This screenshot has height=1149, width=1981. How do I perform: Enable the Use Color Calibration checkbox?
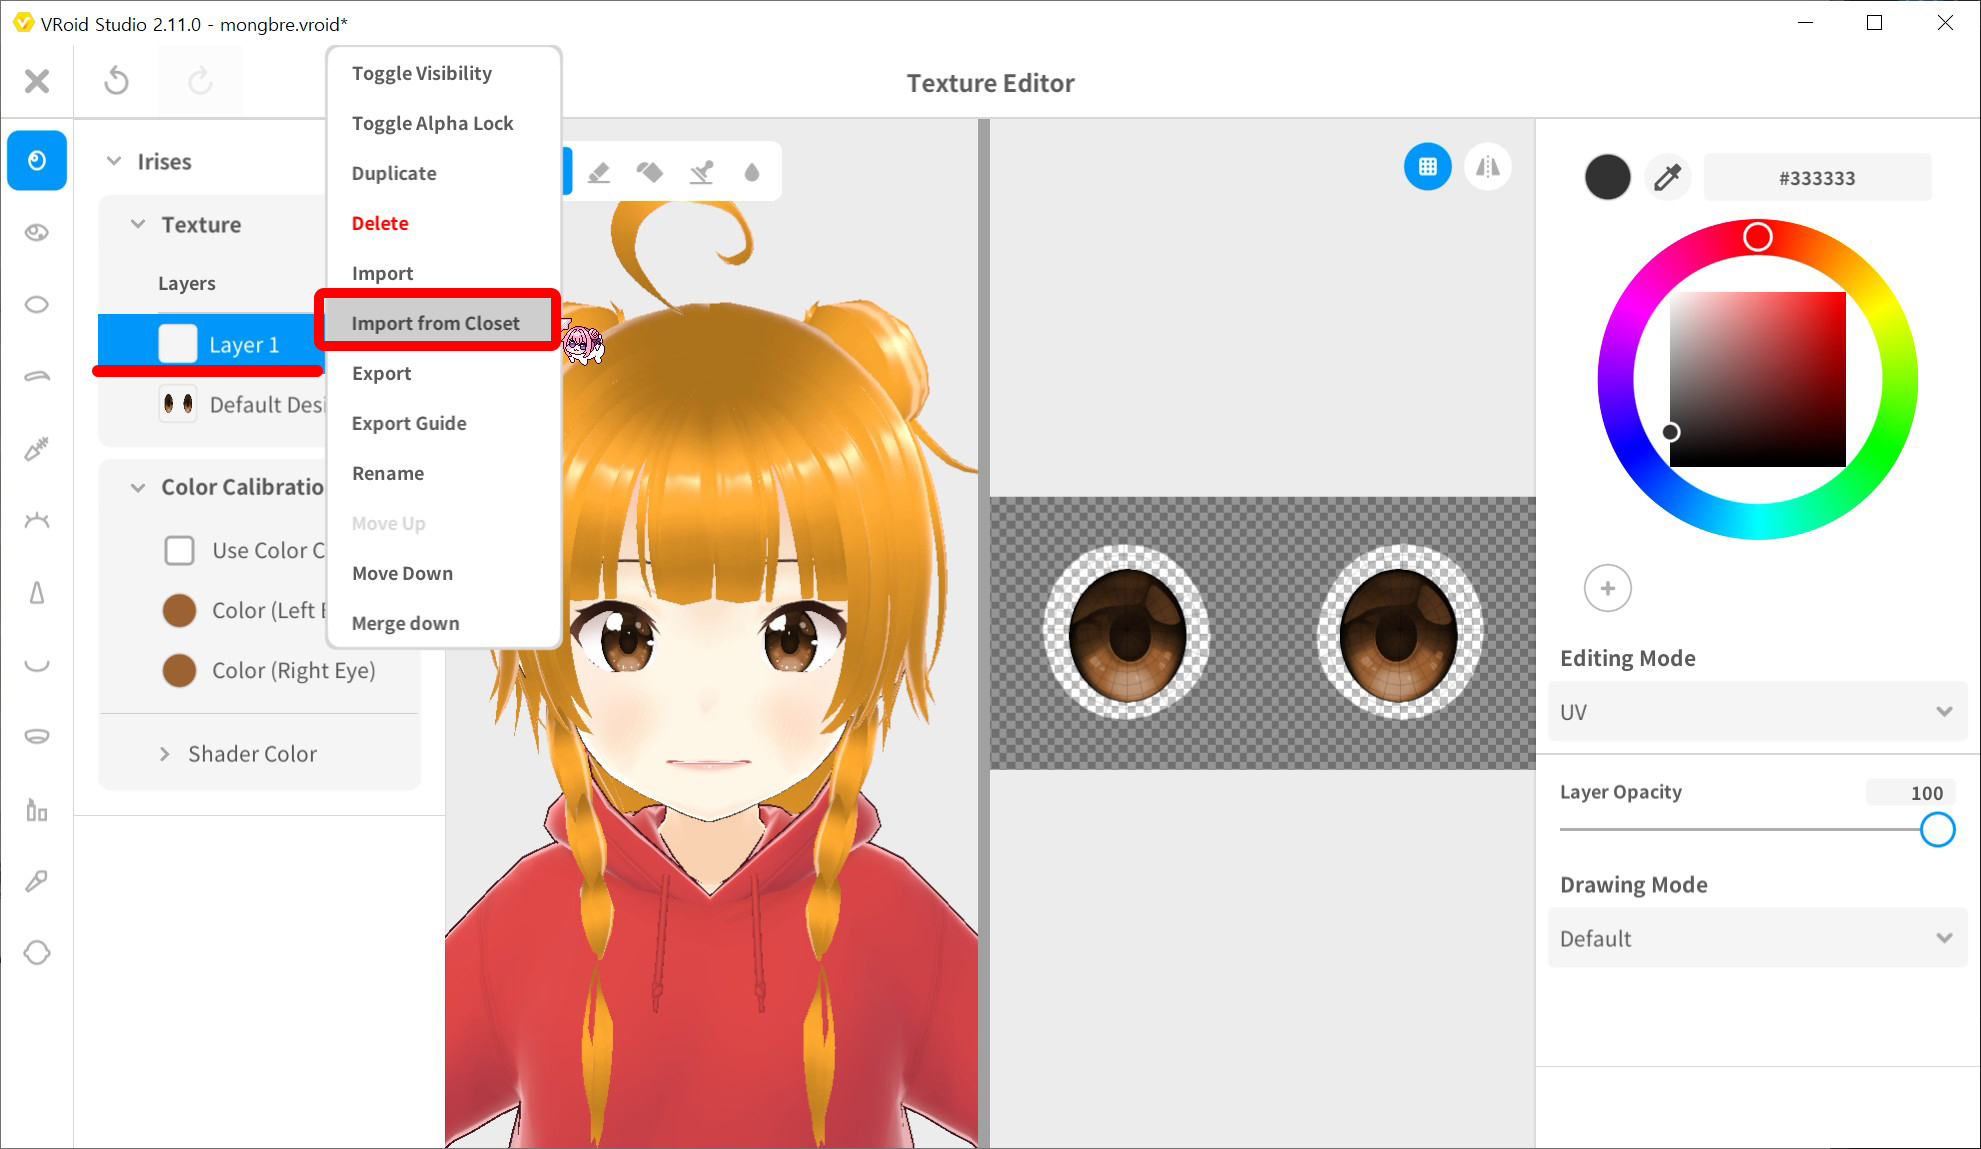(179, 550)
